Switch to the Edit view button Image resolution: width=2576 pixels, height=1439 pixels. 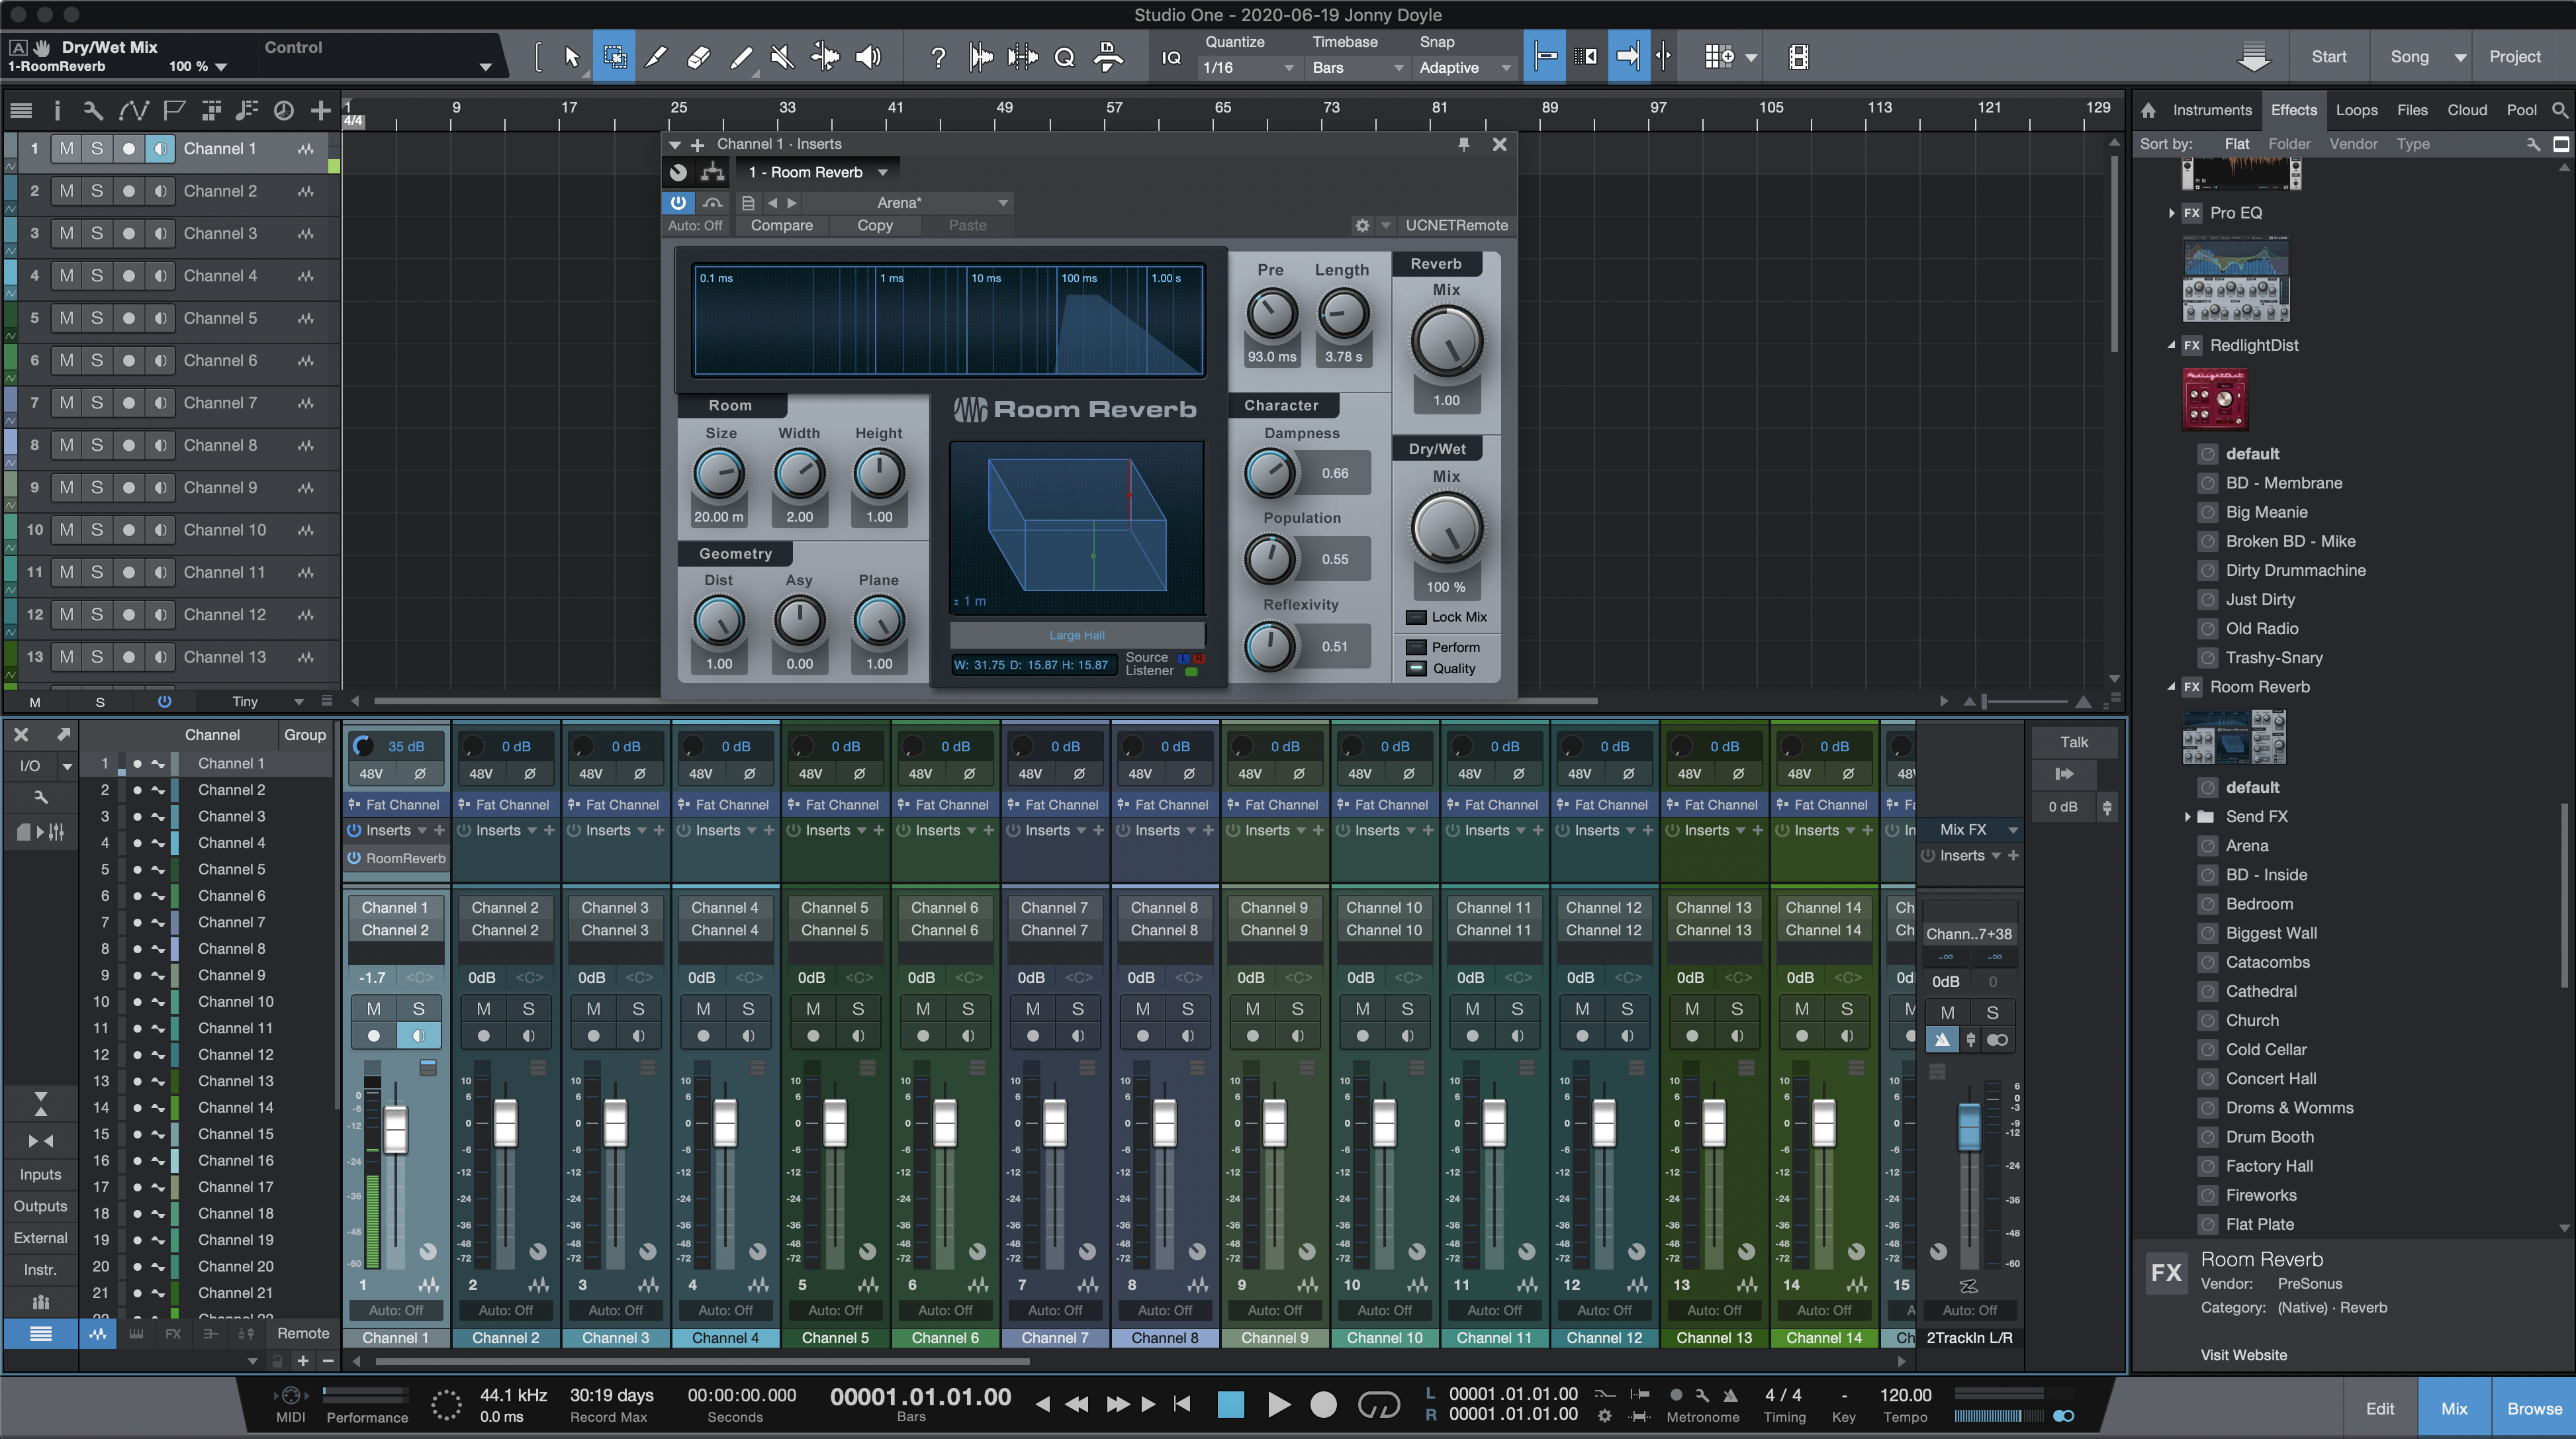pos(2379,1408)
